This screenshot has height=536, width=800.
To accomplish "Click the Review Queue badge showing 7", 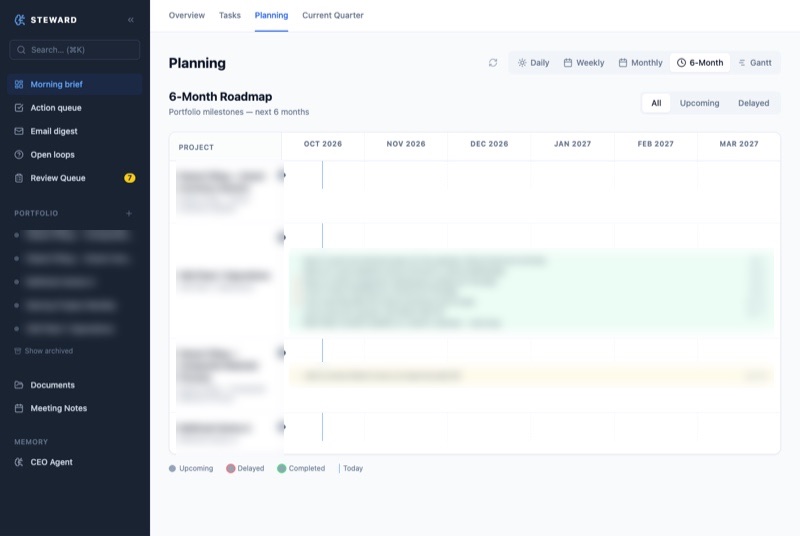I will [130, 178].
